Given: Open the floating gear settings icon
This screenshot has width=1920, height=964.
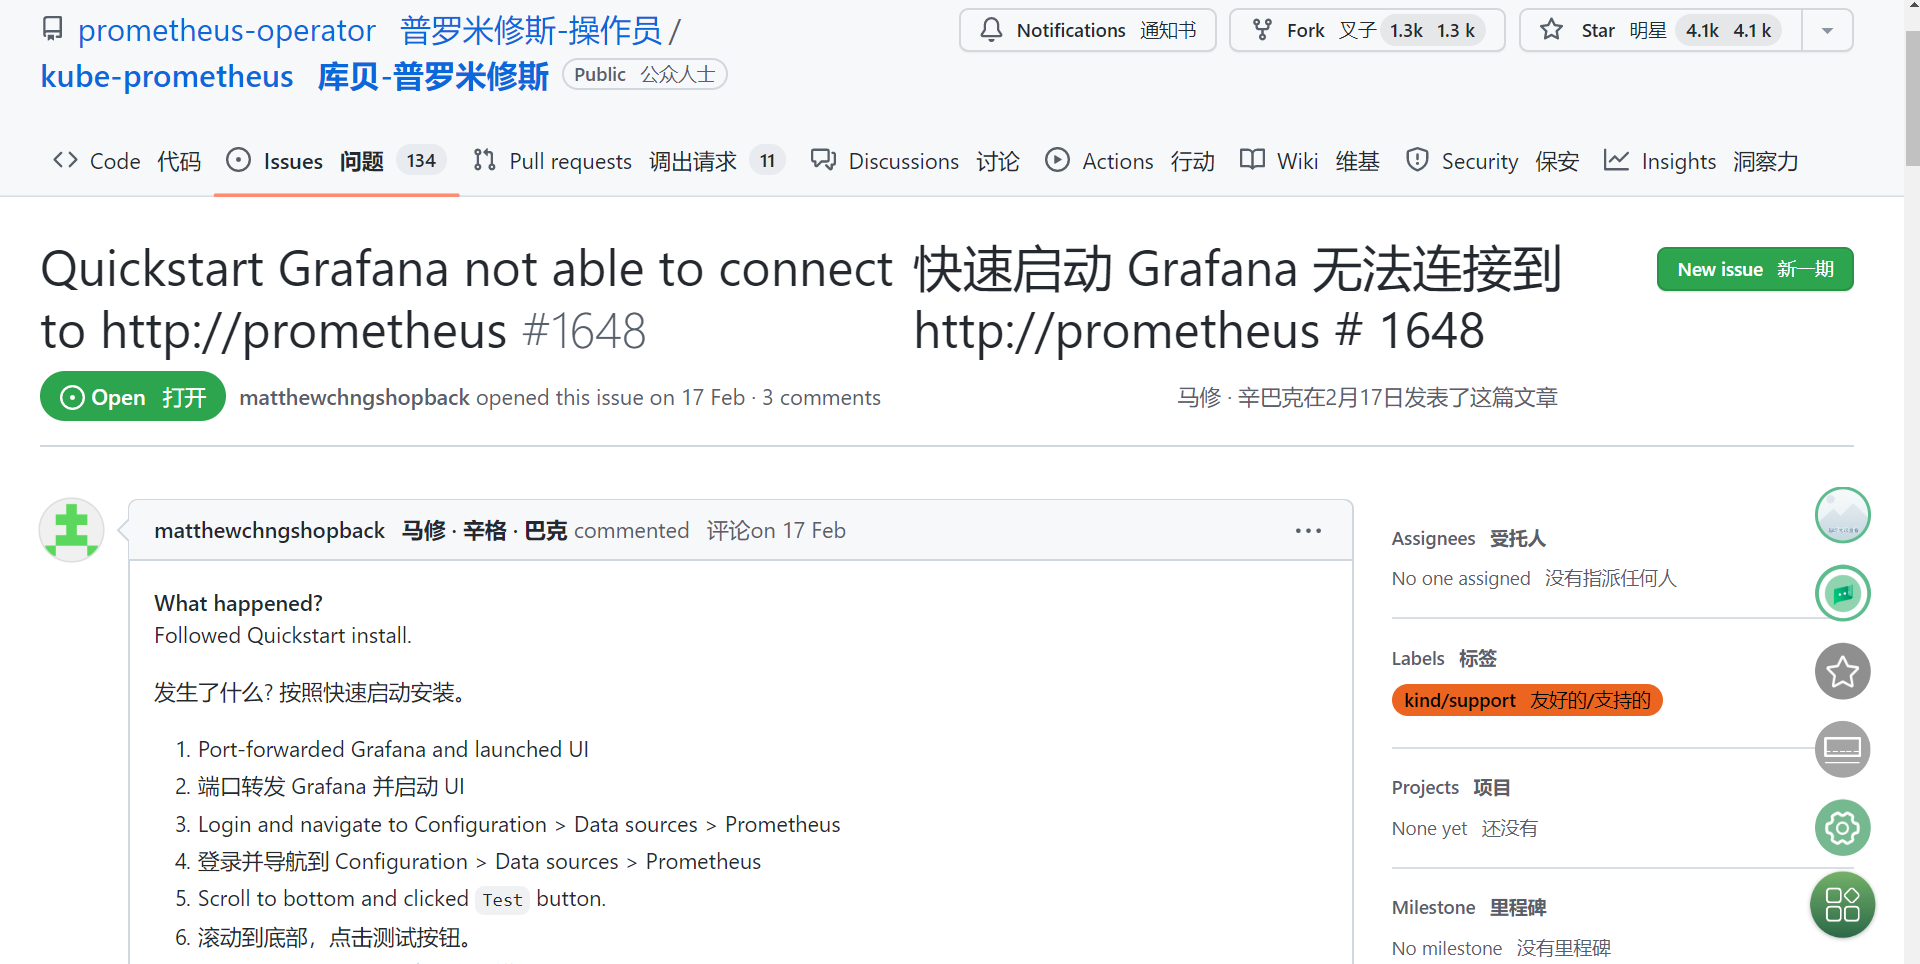Looking at the screenshot, I should coord(1842,828).
